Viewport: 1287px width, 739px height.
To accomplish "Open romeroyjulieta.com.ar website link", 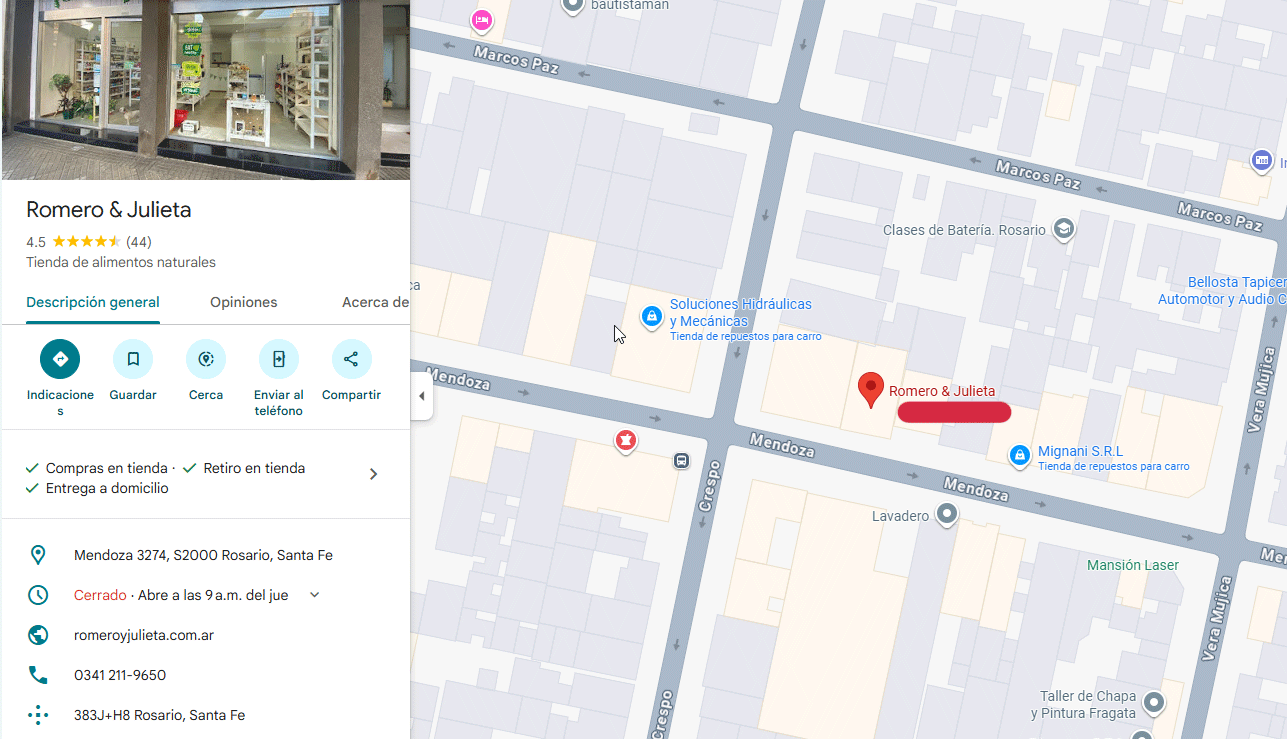I will 144,635.
